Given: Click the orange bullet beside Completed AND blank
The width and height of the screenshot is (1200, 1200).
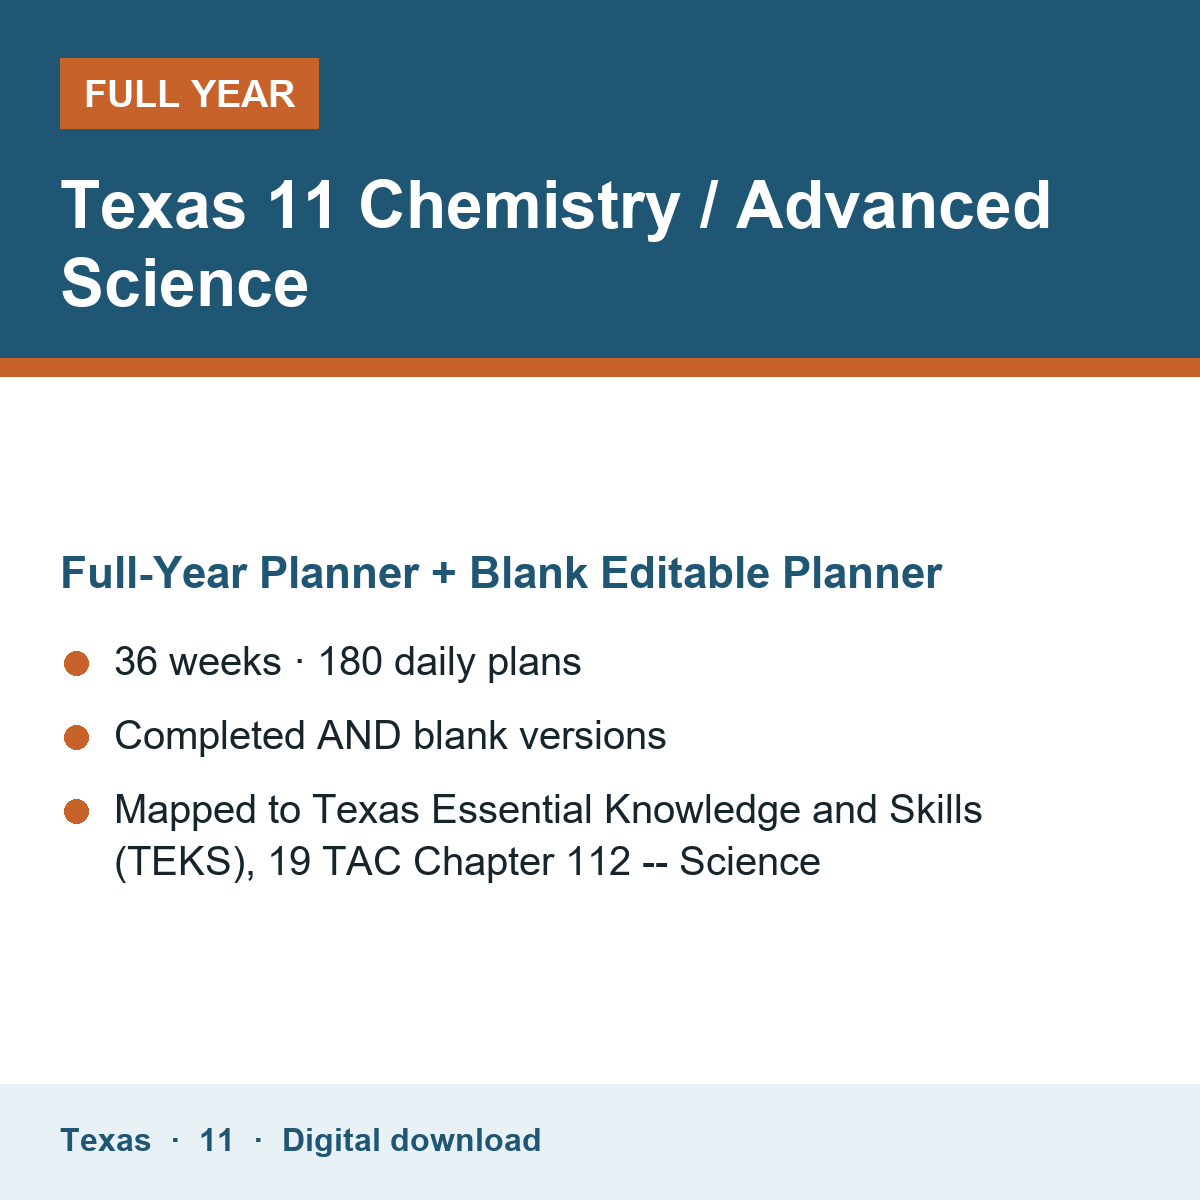Looking at the screenshot, I should point(77,737).
